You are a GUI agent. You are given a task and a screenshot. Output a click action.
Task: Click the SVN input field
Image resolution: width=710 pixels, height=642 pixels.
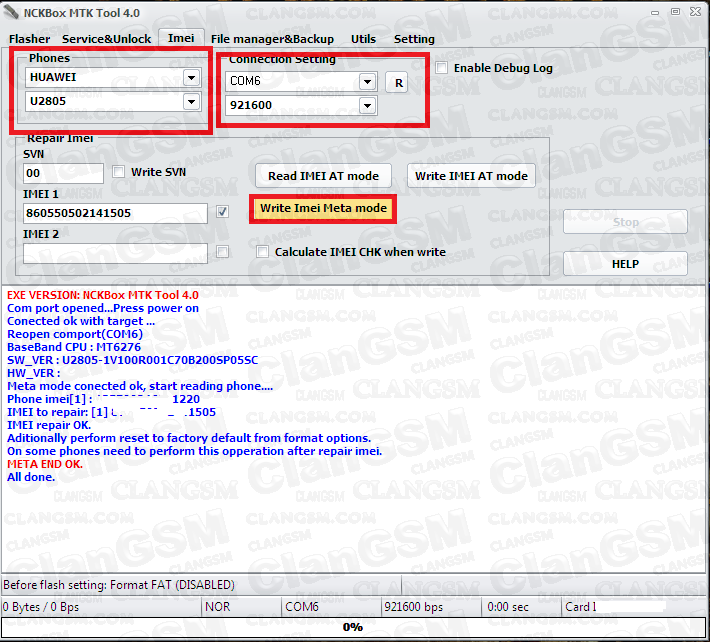coord(63,173)
